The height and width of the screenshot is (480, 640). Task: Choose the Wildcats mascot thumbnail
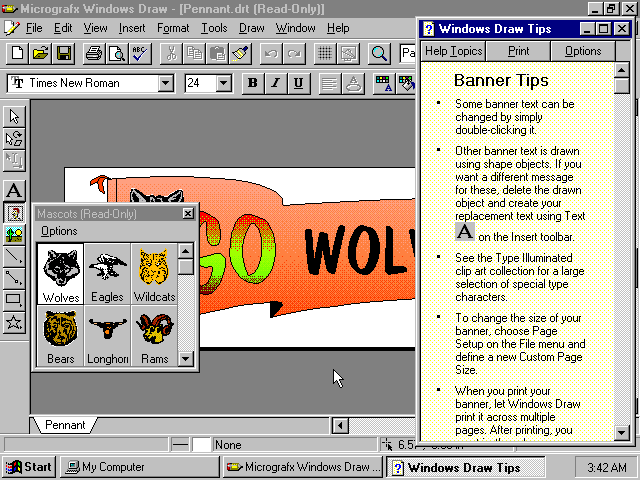154,274
